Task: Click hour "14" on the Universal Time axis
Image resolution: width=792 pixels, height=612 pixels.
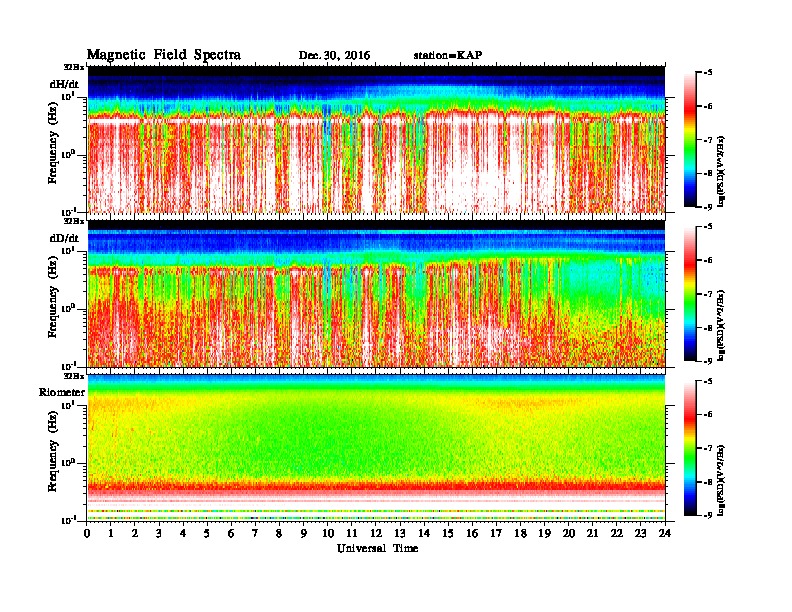Action: coord(424,533)
